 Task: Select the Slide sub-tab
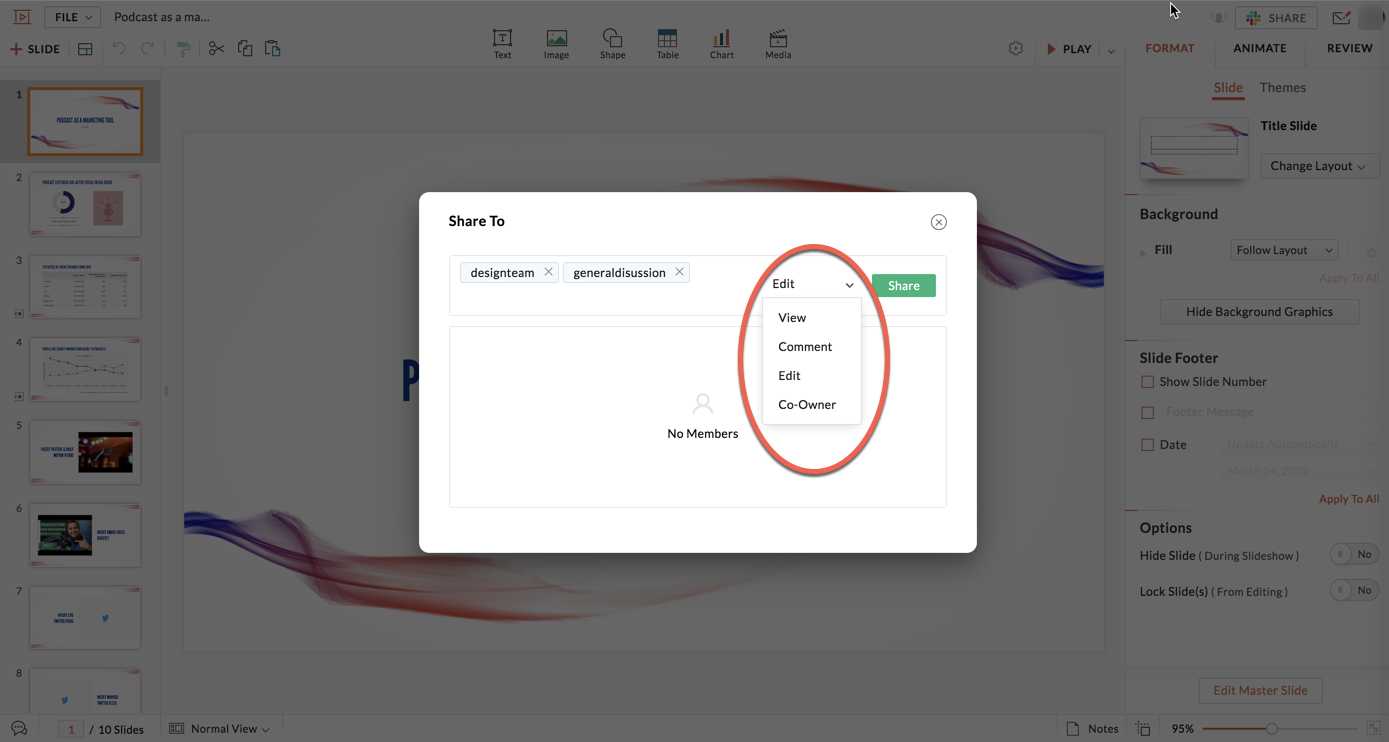pos(1228,88)
